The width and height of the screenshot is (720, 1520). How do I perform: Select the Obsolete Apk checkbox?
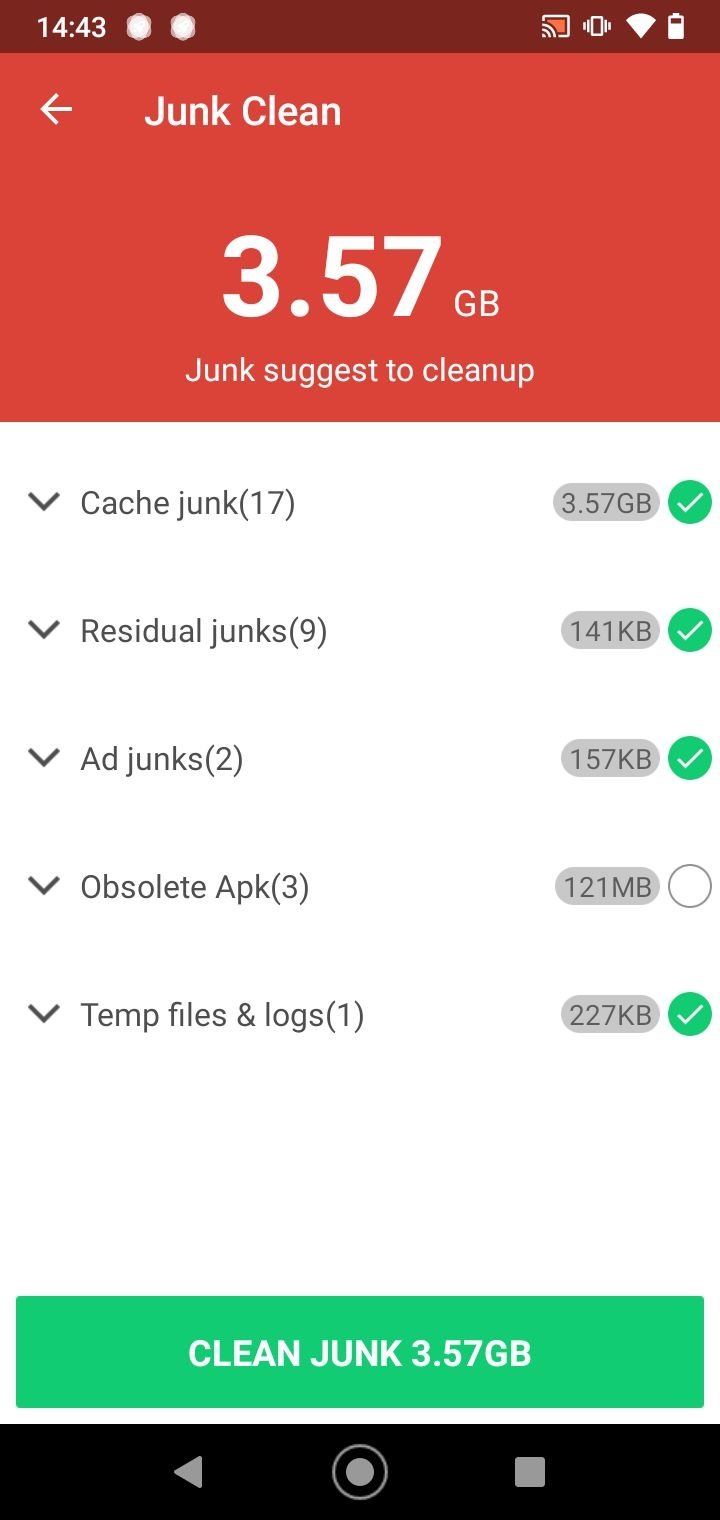689,887
